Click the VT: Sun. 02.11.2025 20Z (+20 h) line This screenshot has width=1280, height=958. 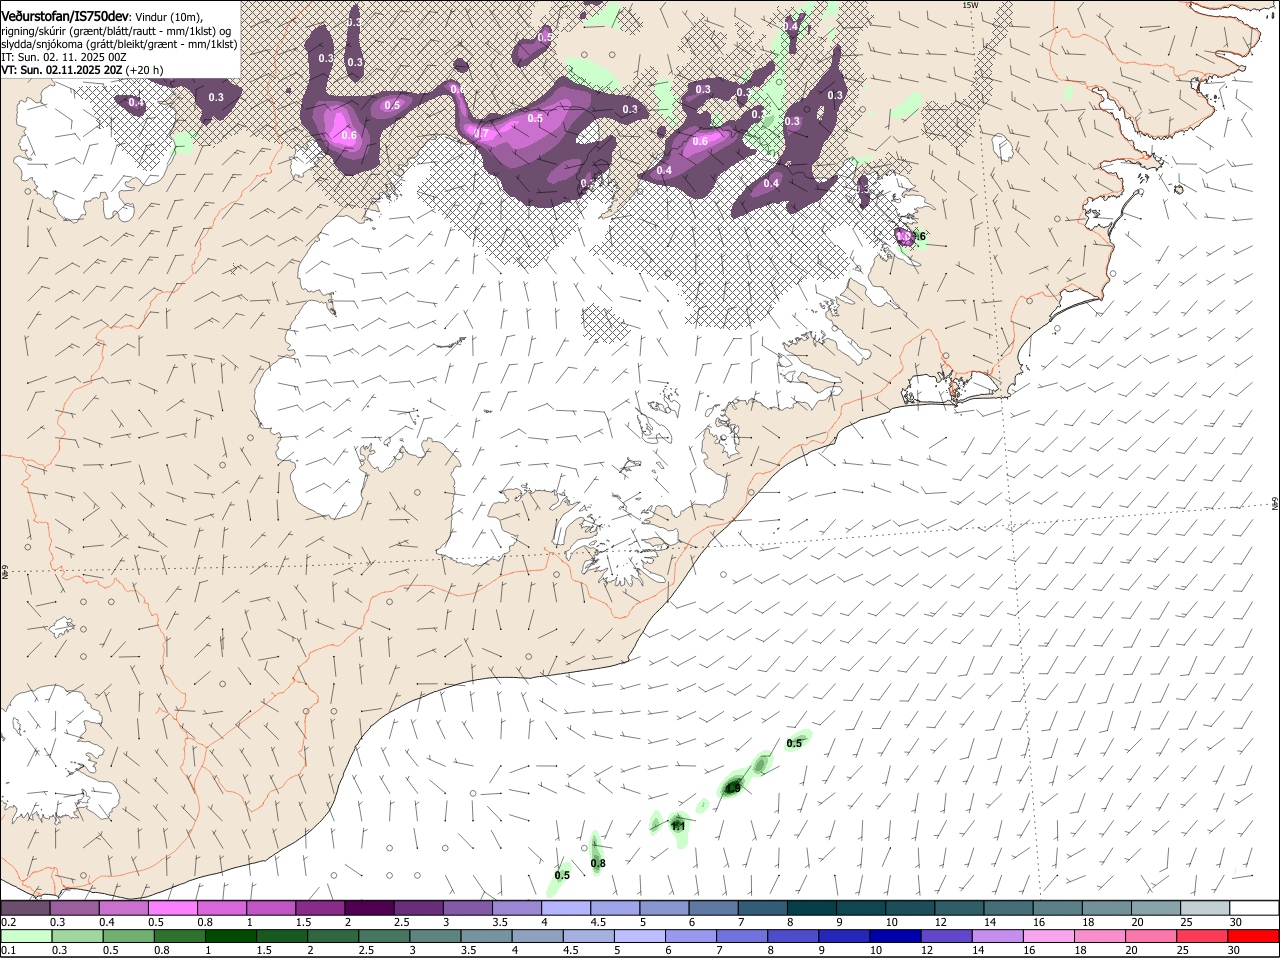coord(82,70)
